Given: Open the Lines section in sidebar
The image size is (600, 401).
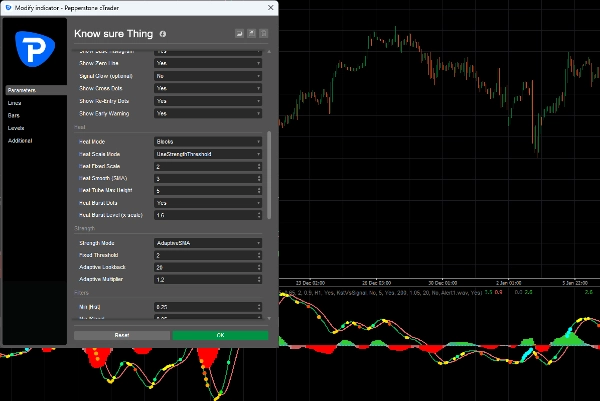Looking at the screenshot, I should click(15, 103).
